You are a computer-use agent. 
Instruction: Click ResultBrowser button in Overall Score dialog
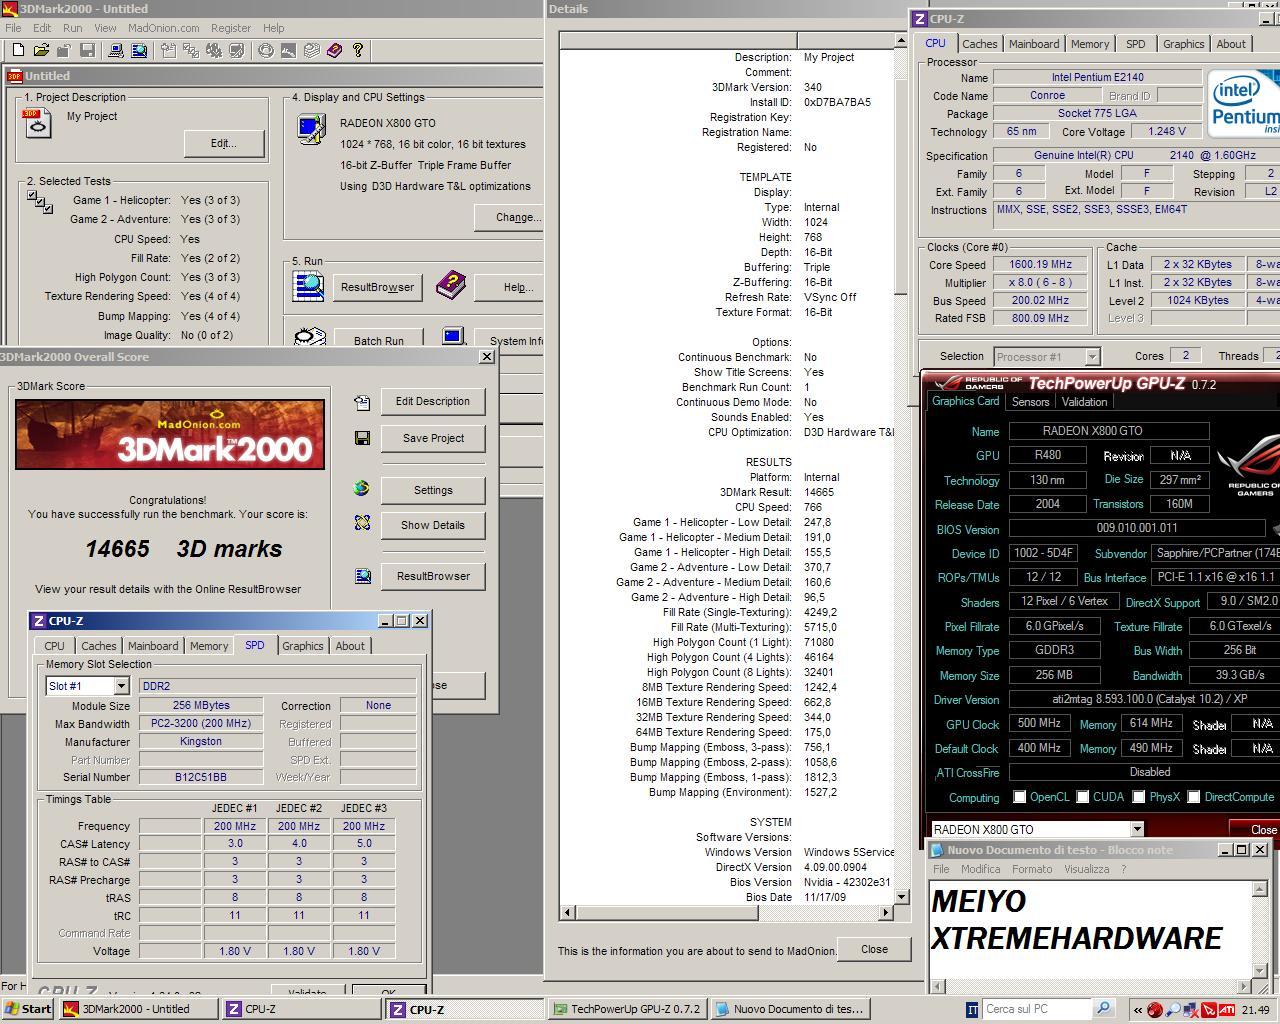[x=433, y=576]
